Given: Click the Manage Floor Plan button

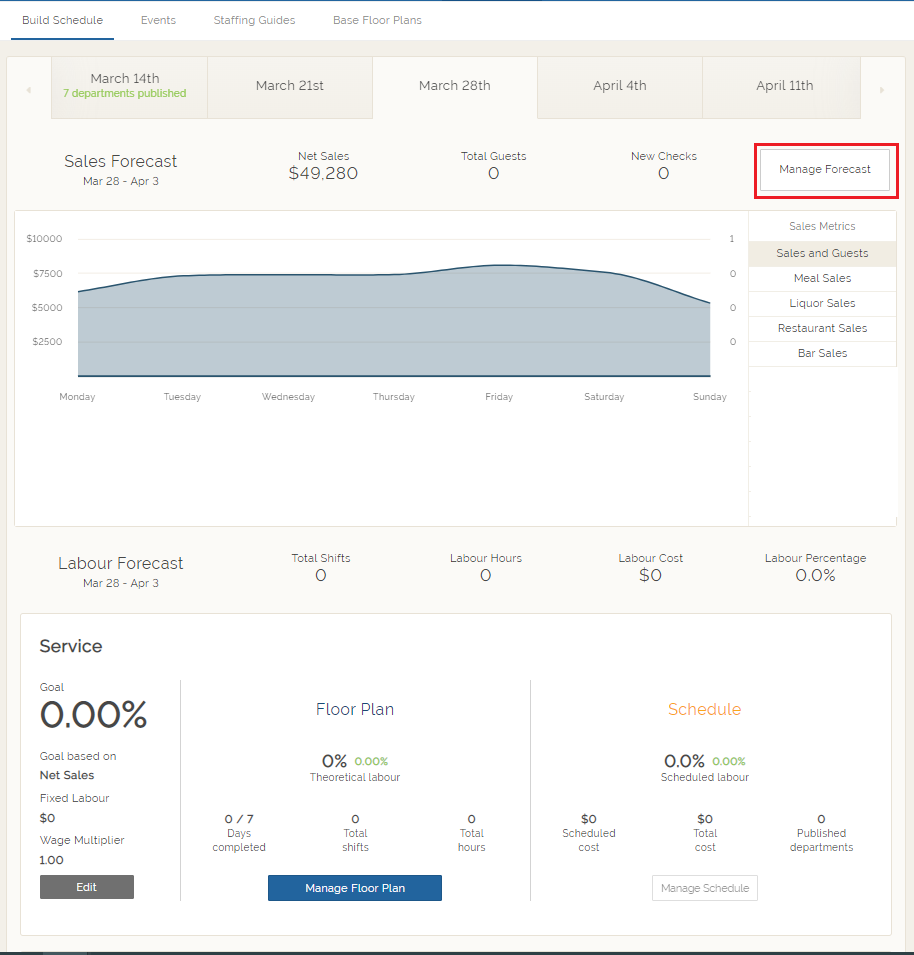Looking at the screenshot, I should coord(355,888).
